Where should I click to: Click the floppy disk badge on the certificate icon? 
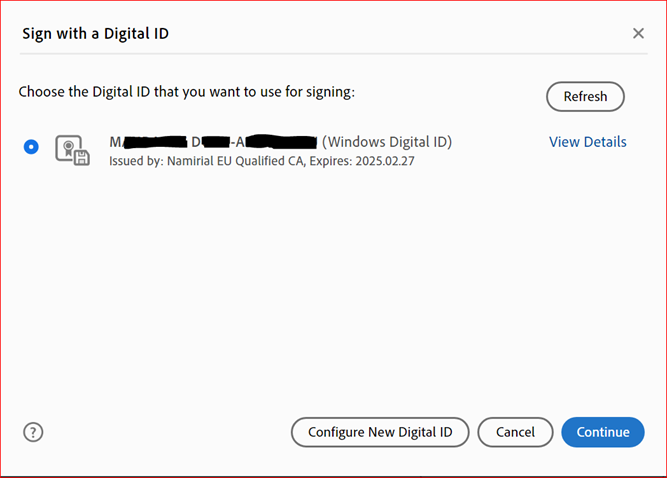82,158
